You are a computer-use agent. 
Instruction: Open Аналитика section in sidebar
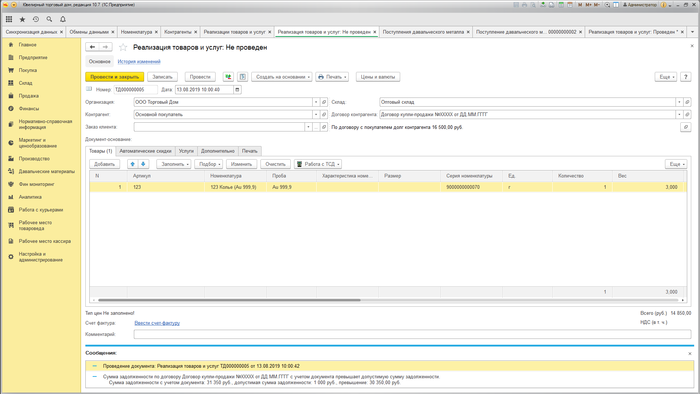tap(30, 197)
